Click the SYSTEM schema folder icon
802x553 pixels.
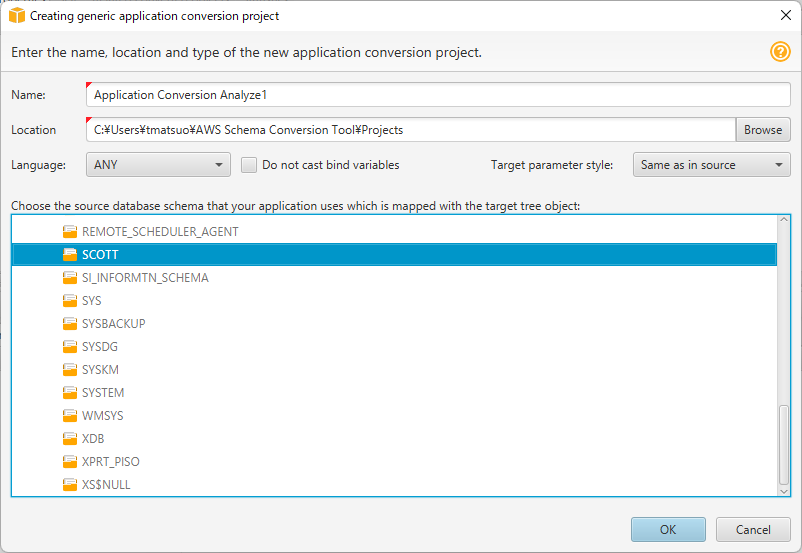pyautogui.click(x=70, y=393)
